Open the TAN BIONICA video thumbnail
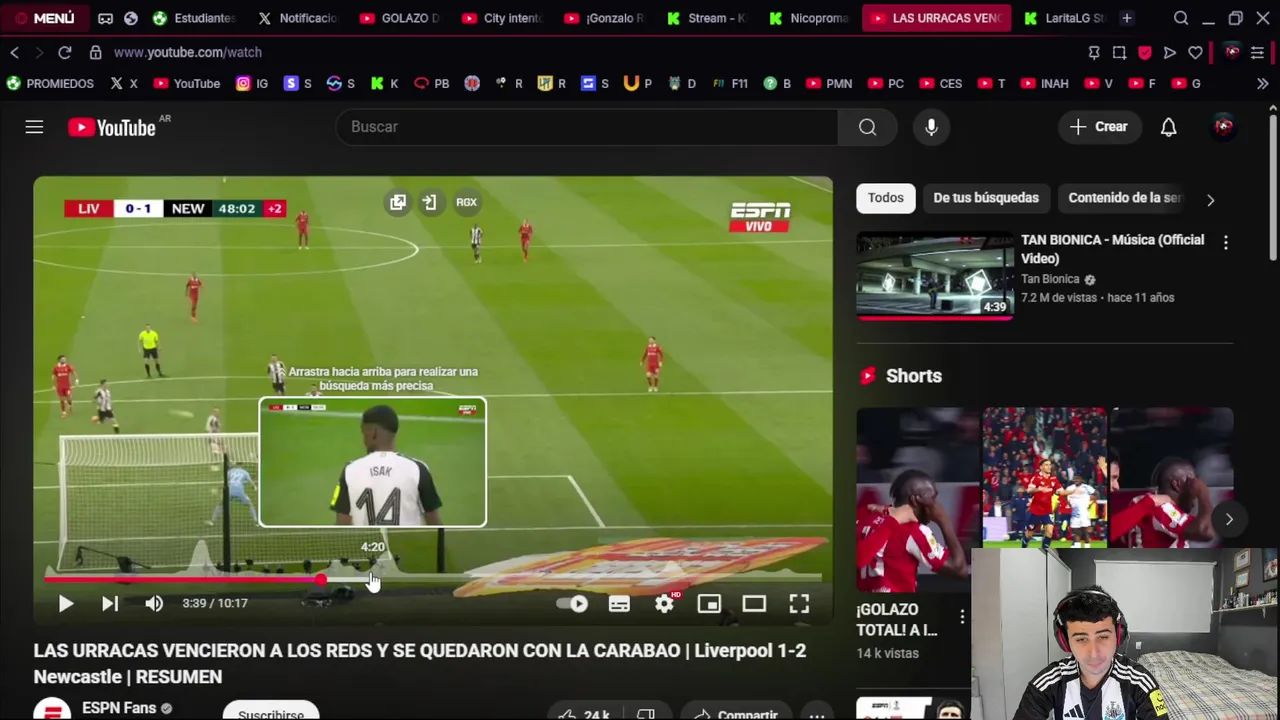The width and height of the screenshot is (1280, 720). coord(935,277)
